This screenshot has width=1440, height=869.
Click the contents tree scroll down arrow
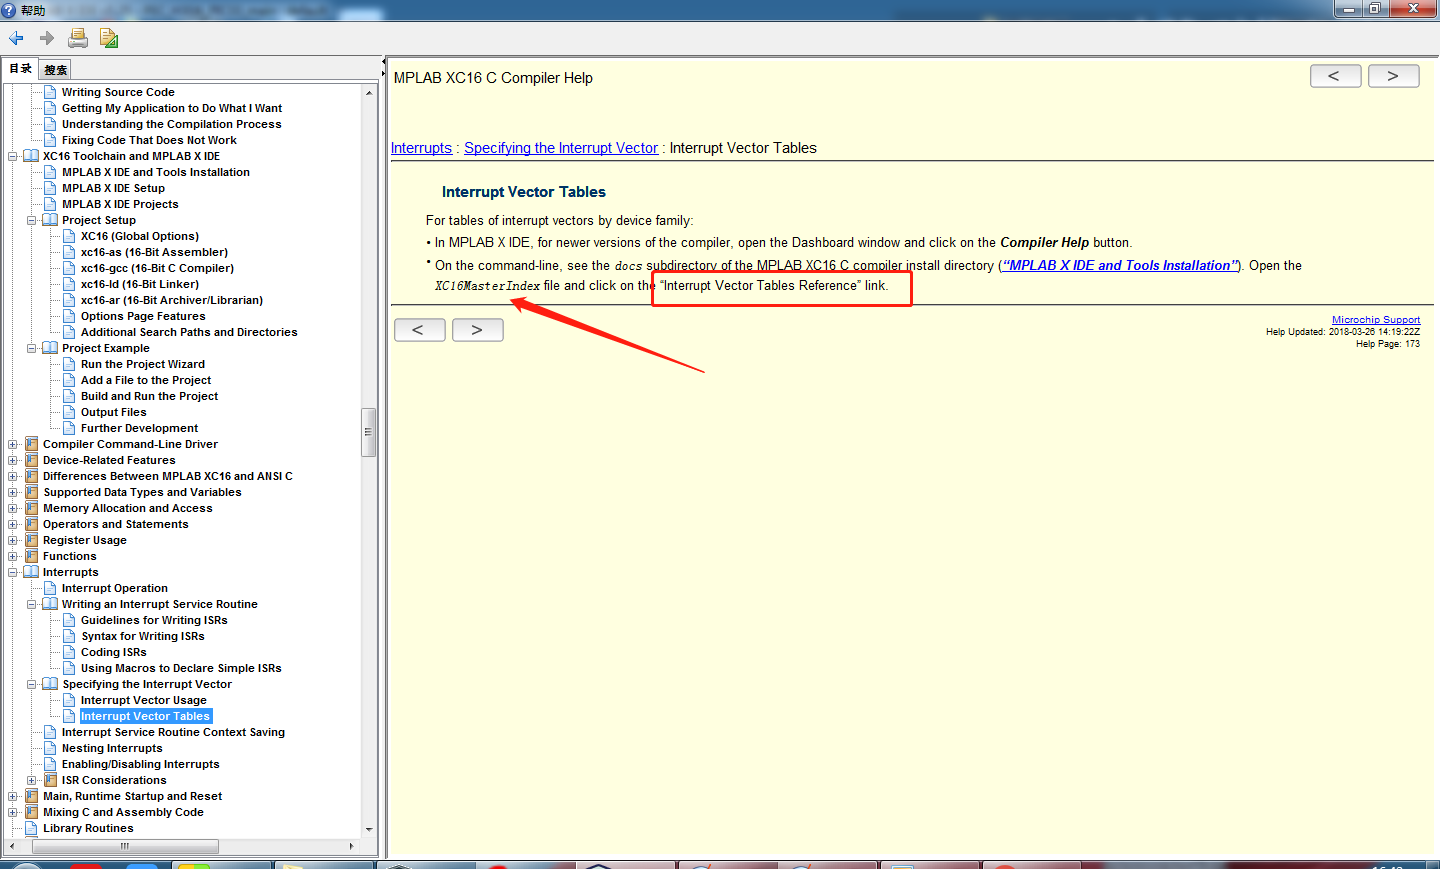click(x=369, y=829)
